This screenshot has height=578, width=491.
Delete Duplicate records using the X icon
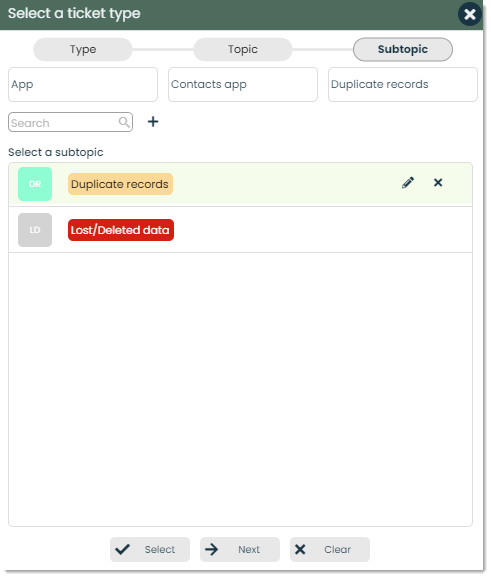[438, 182]
